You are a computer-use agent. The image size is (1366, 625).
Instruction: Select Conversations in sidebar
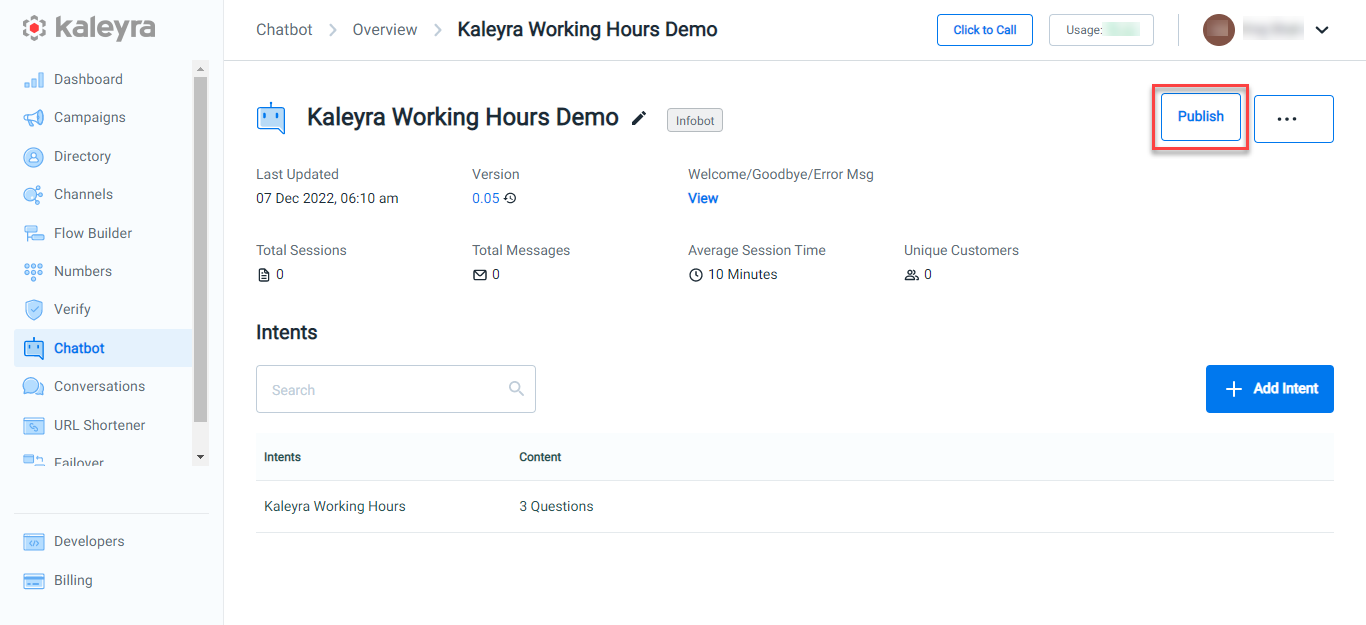(99, 386)
